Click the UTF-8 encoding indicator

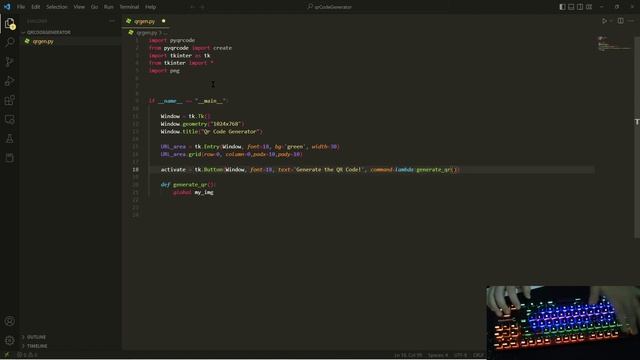[x=460, y=355]
